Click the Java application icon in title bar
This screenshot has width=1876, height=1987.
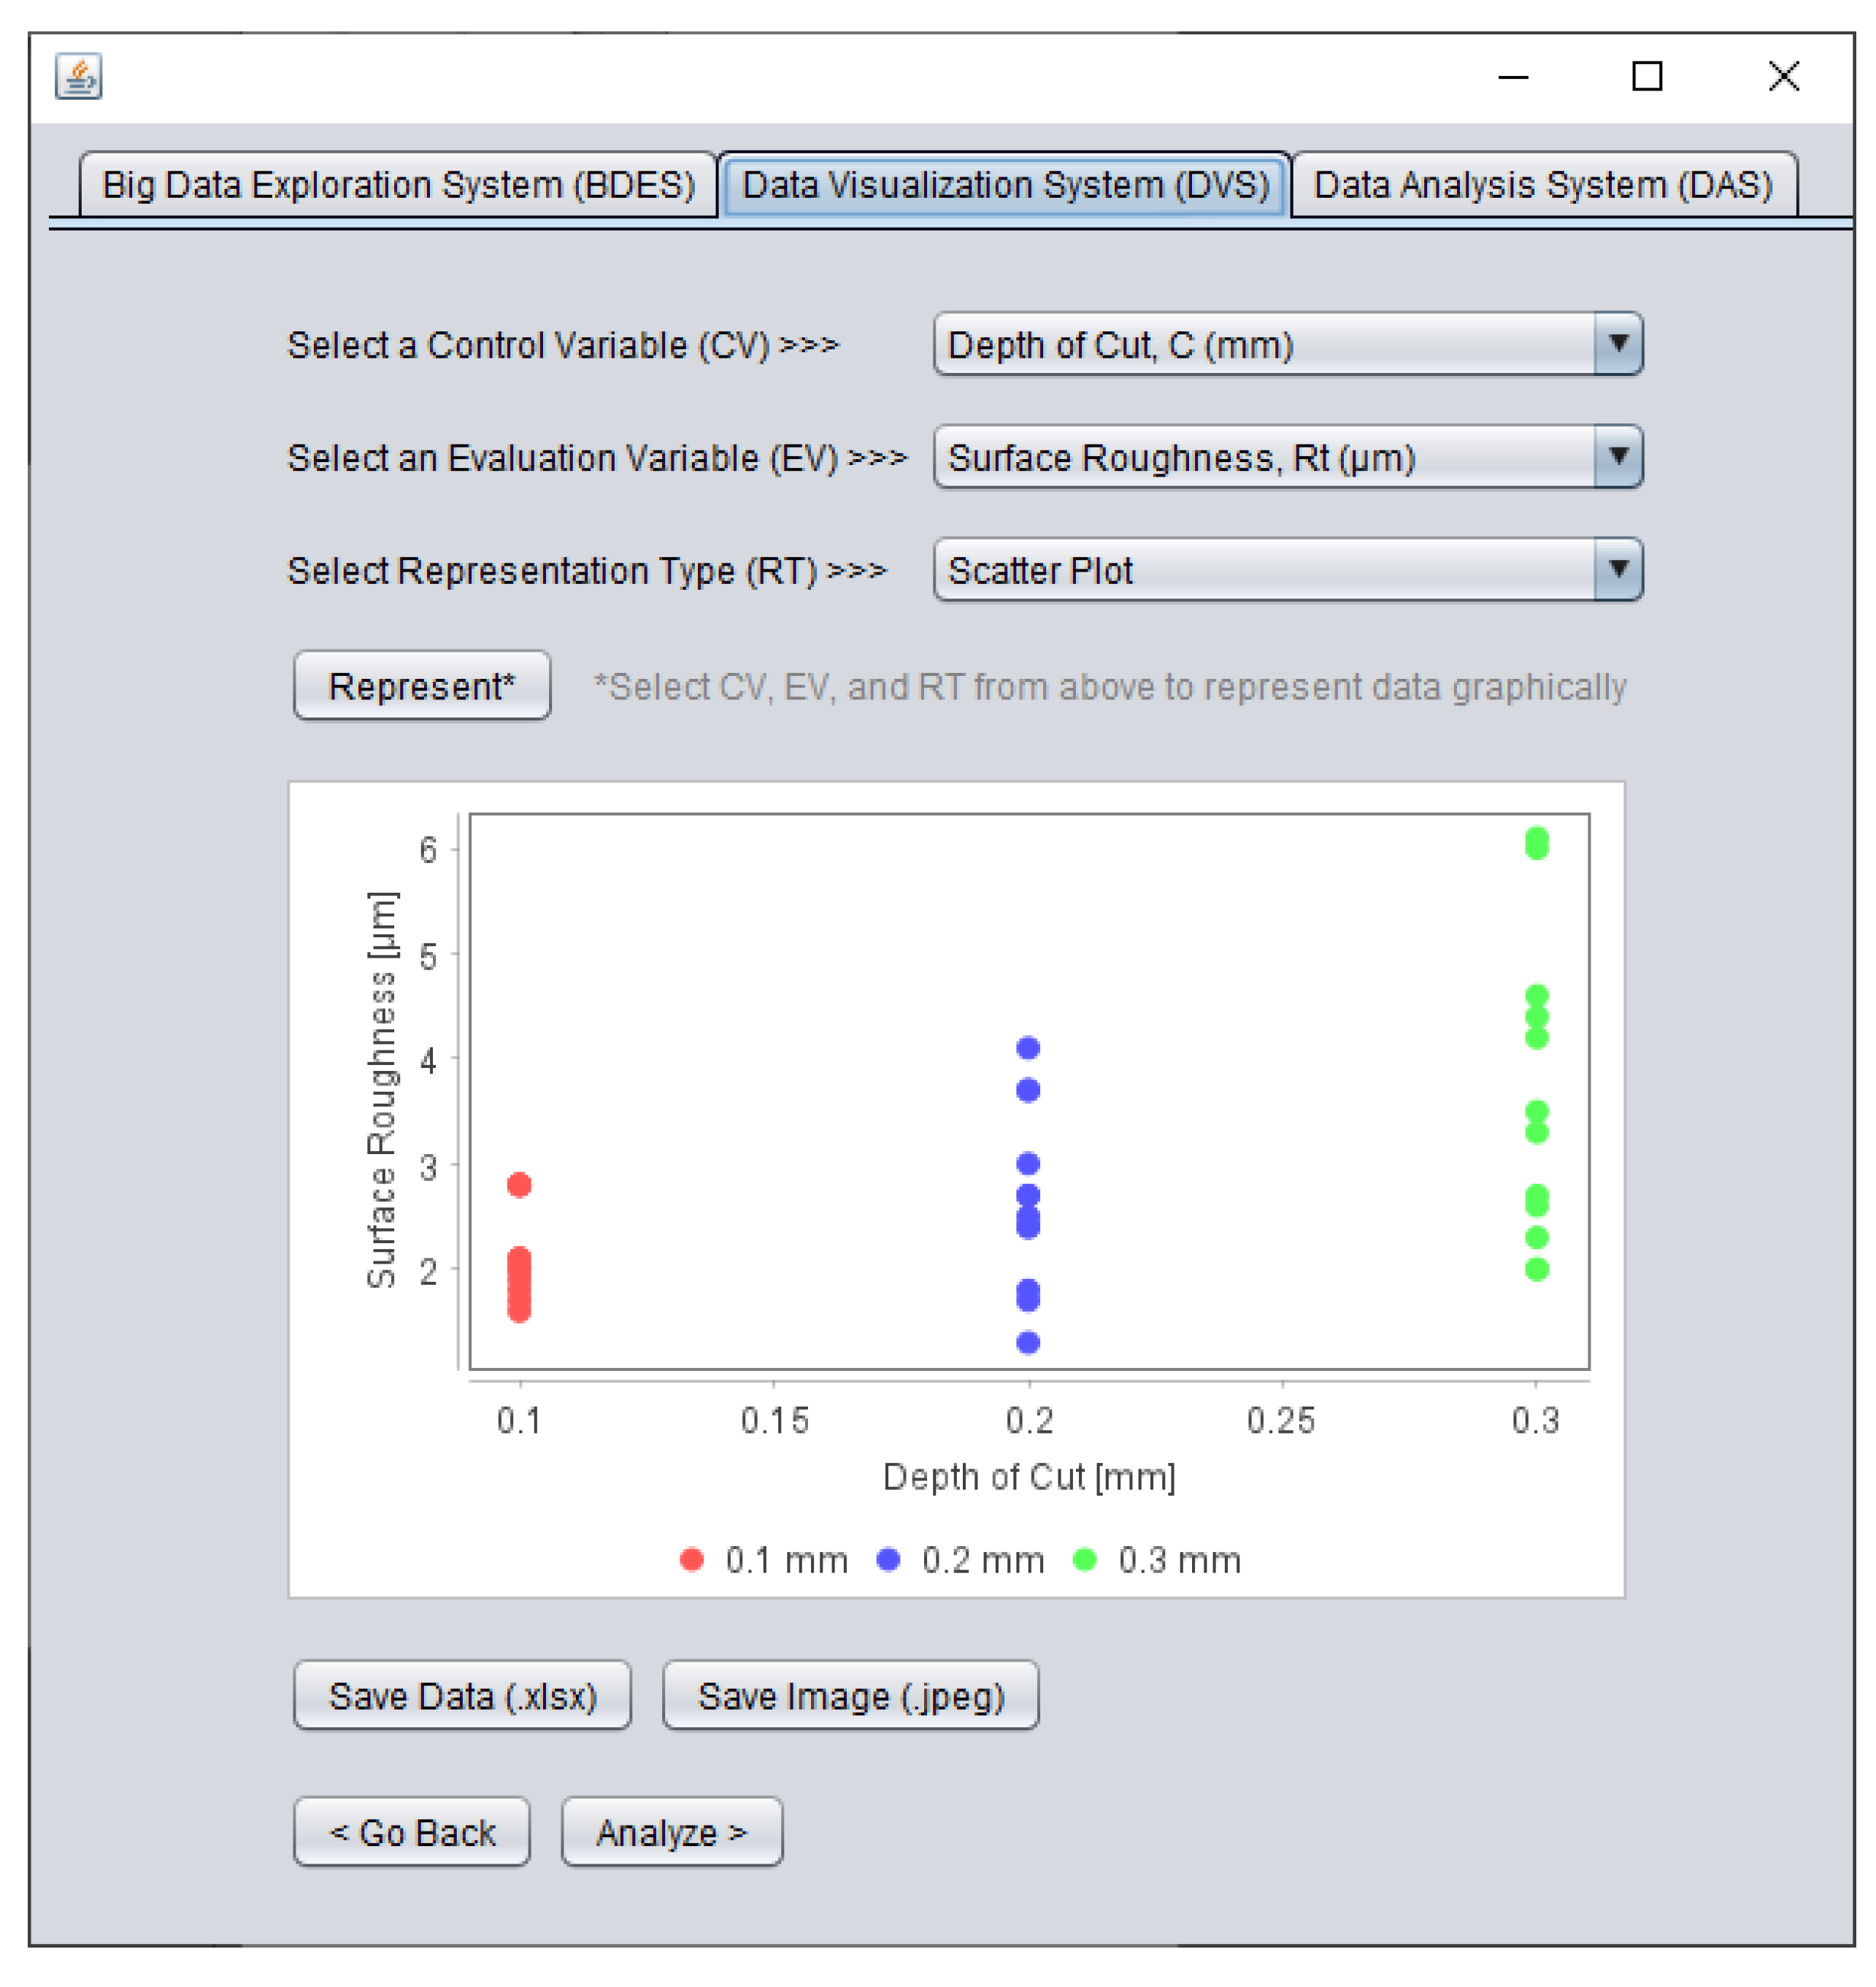tap(78, 76)
